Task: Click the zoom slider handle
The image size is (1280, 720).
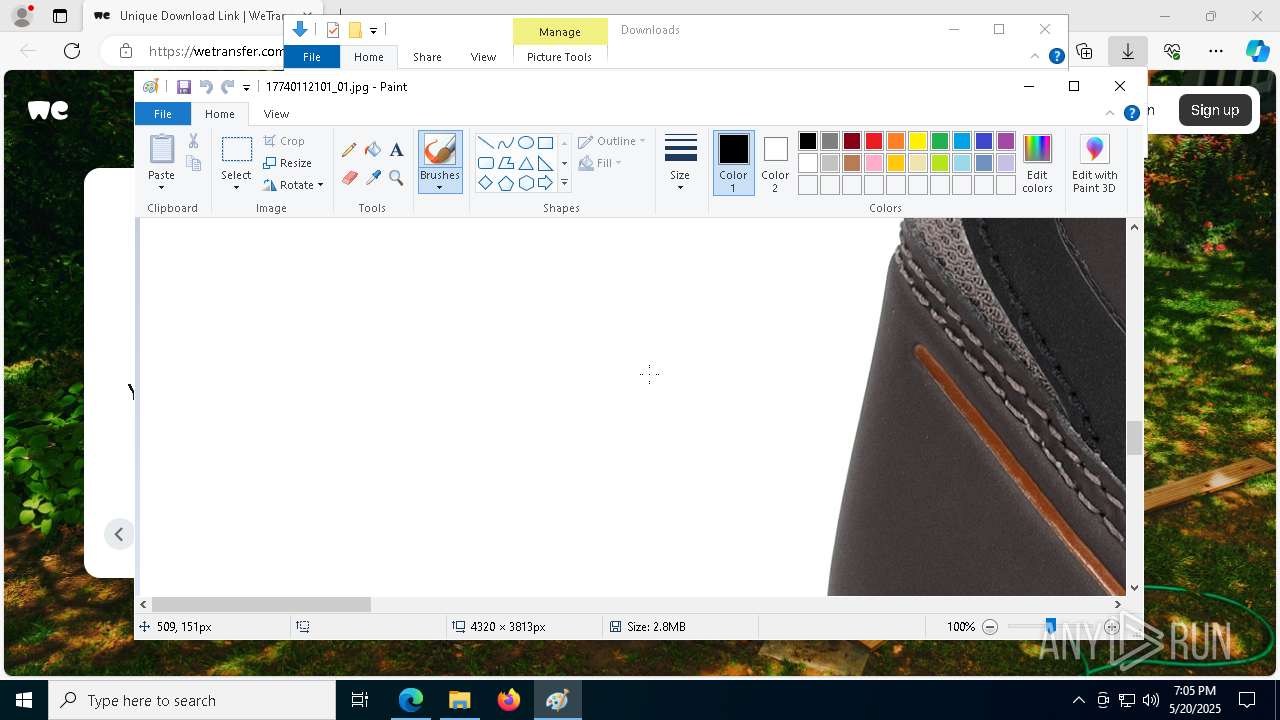Action: pos(1050,627)
